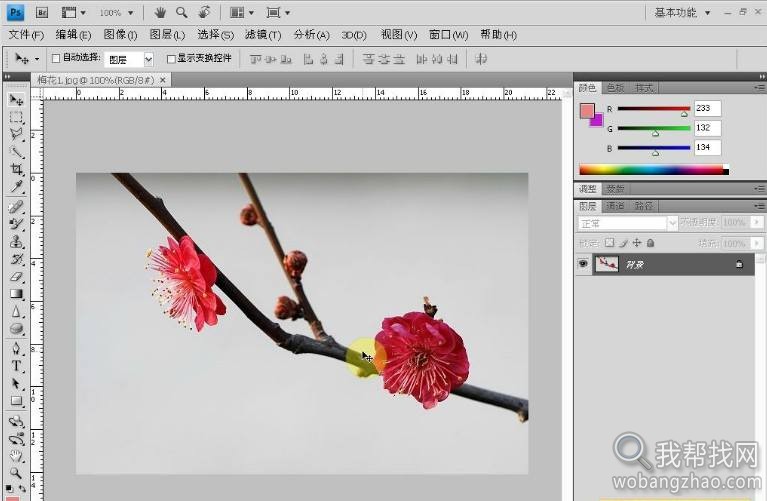Collapse the right panel dock with the double arrows

tap(762, 76)
